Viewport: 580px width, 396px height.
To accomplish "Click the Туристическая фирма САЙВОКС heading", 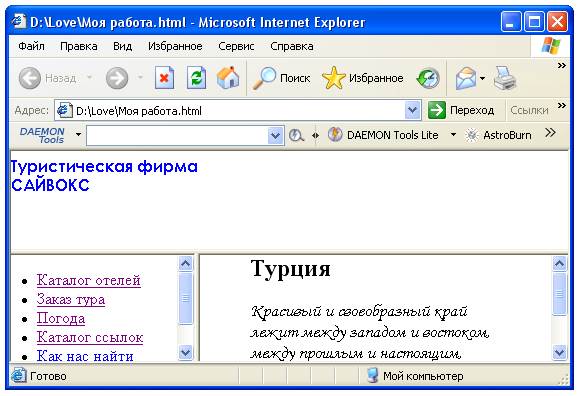I will click(x=104, y=176).
